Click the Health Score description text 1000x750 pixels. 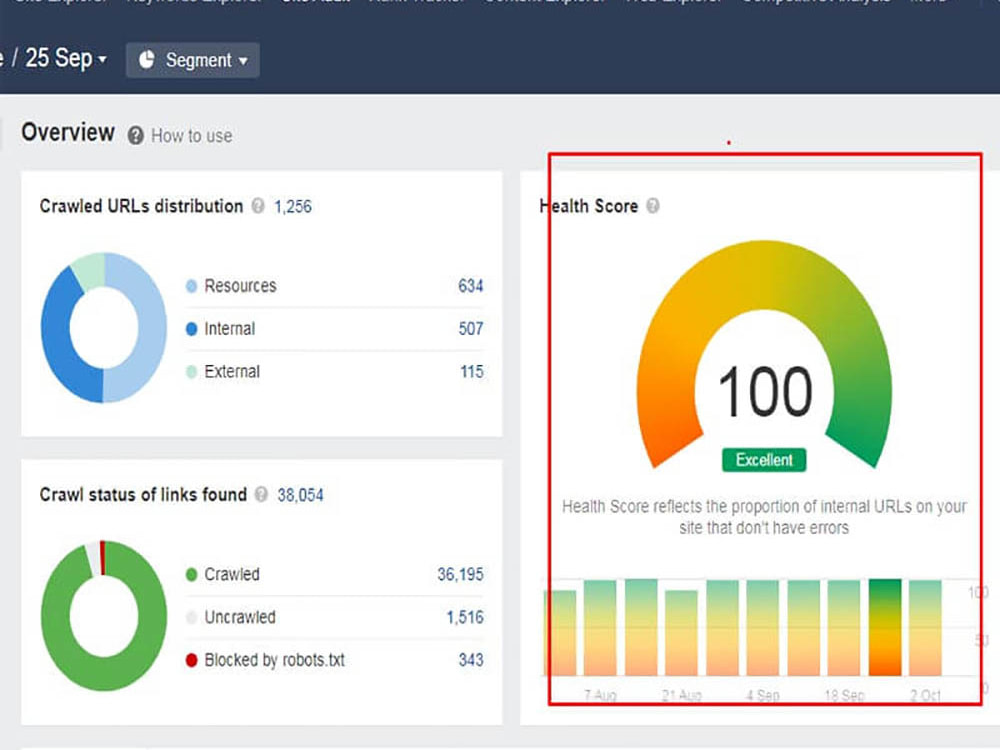tap(764, 517)
